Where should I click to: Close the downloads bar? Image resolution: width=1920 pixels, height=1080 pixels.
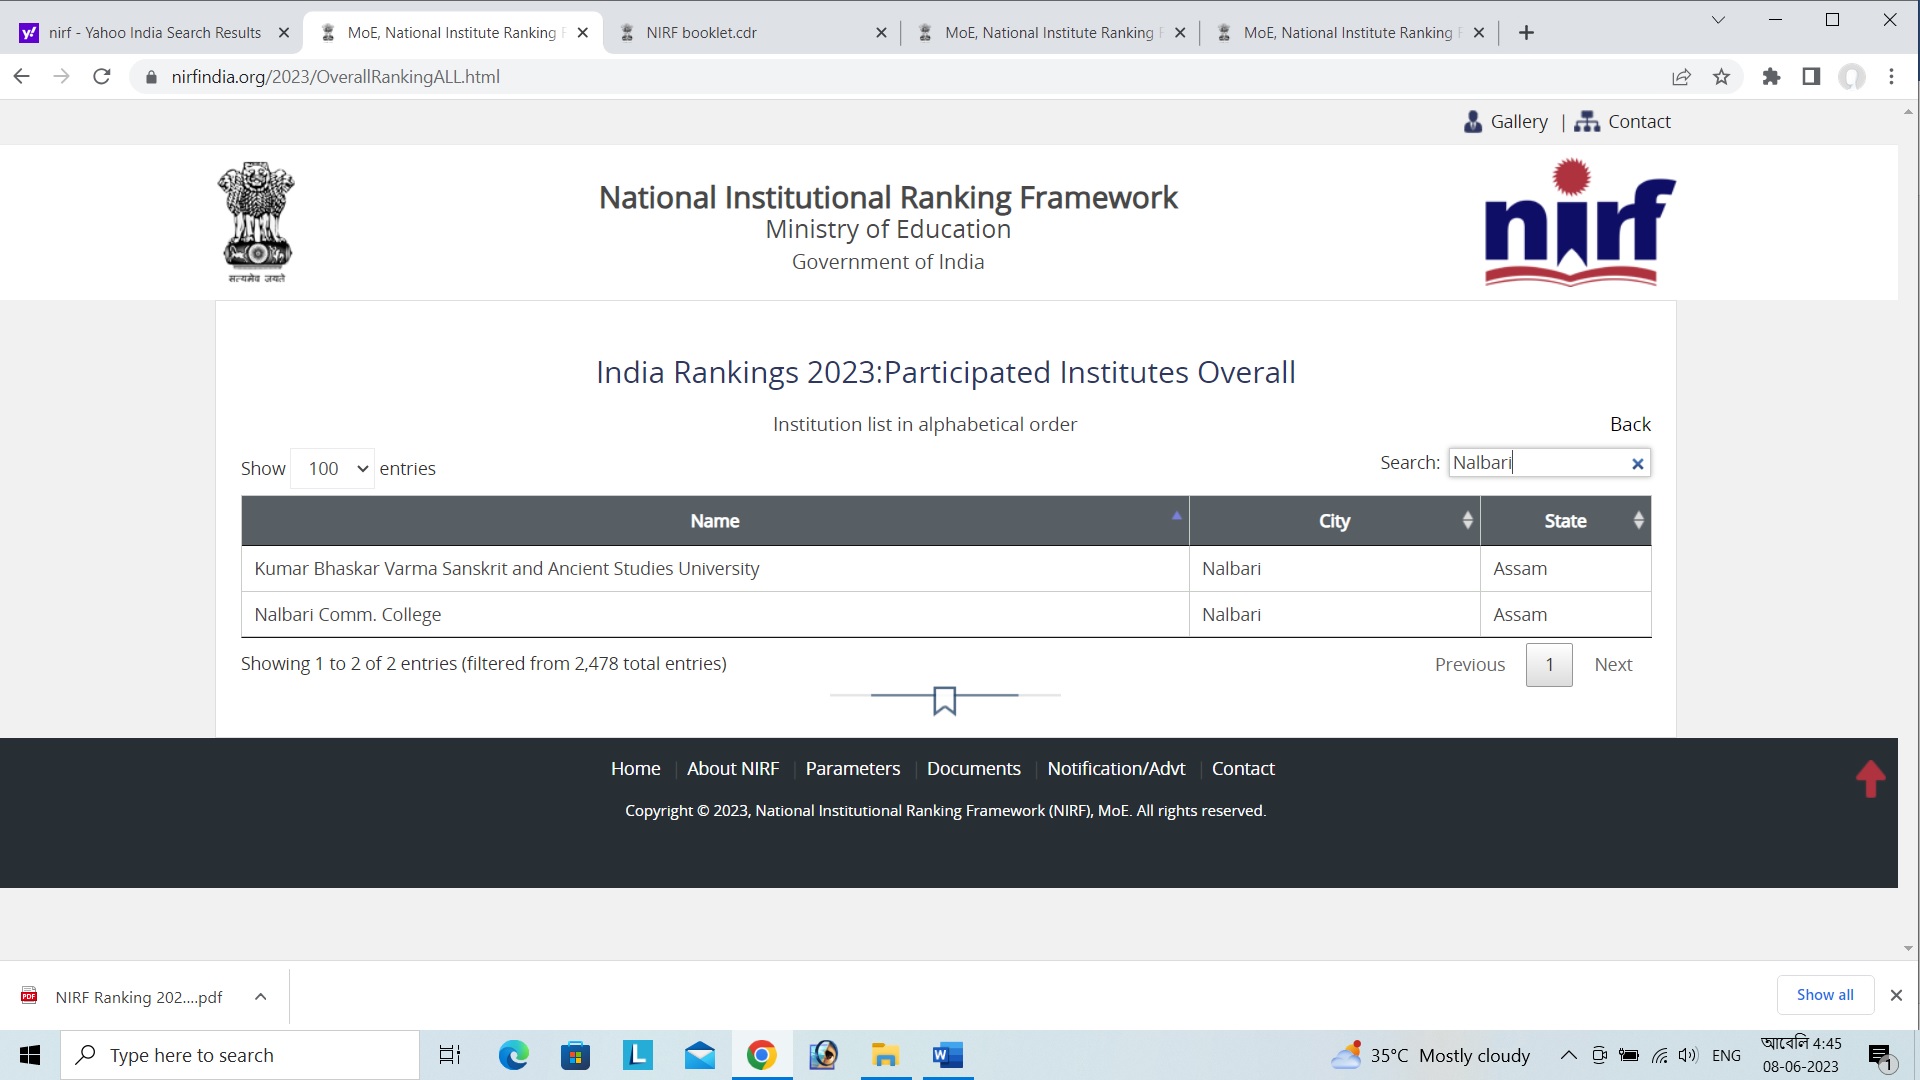click(1896, 995)
